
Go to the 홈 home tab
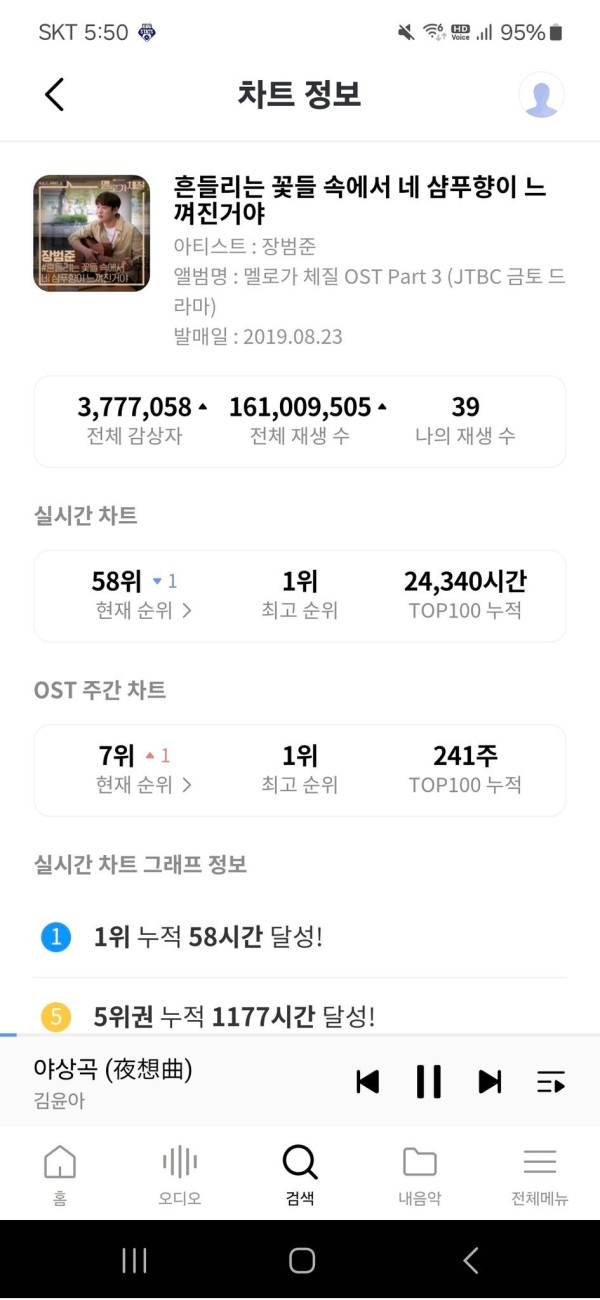tap(60, 1175)
